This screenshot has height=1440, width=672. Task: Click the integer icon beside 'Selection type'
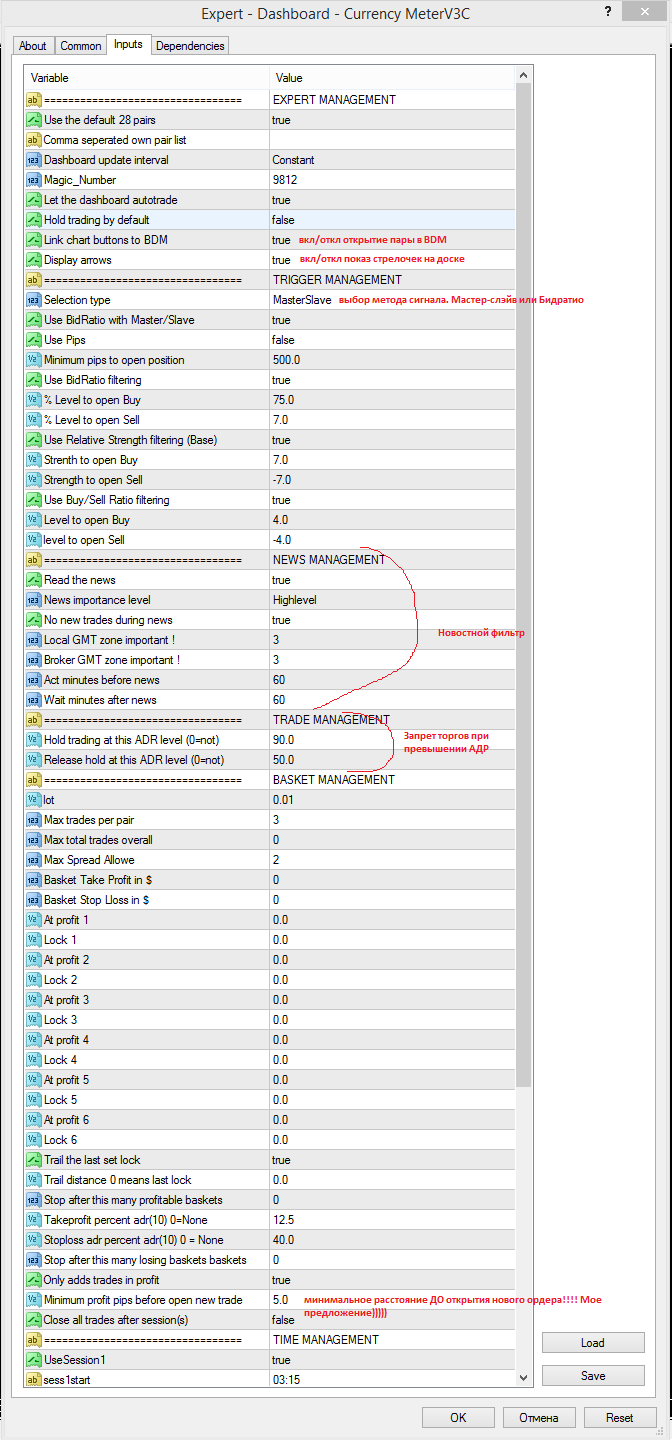[x=33, y=300]
